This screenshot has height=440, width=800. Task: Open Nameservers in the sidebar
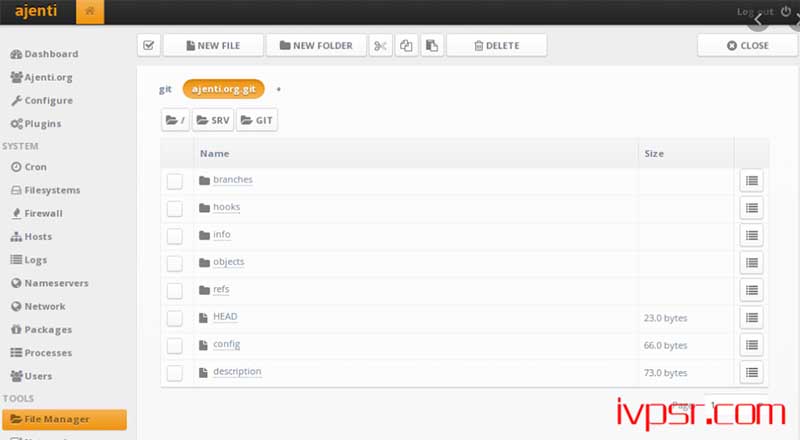49,283
